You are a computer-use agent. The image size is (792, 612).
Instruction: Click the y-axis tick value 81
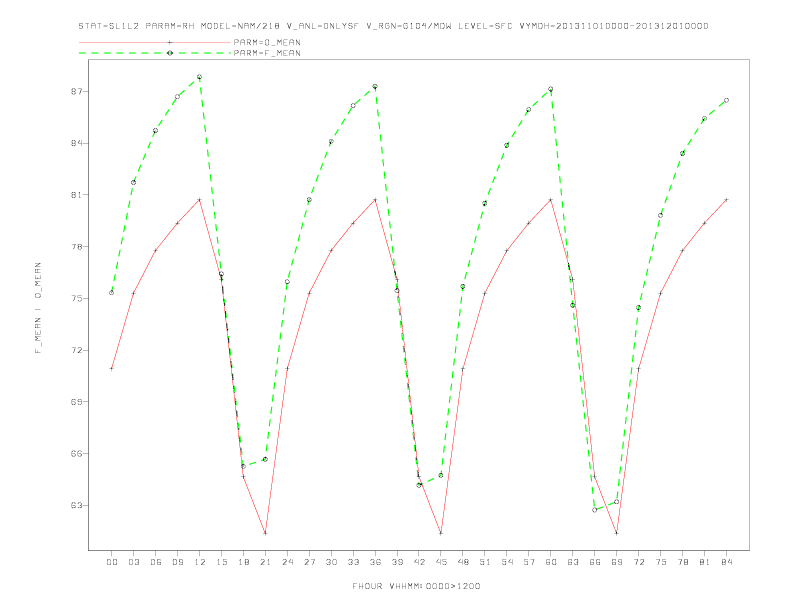pyautogui.click(x=76, y=195)
